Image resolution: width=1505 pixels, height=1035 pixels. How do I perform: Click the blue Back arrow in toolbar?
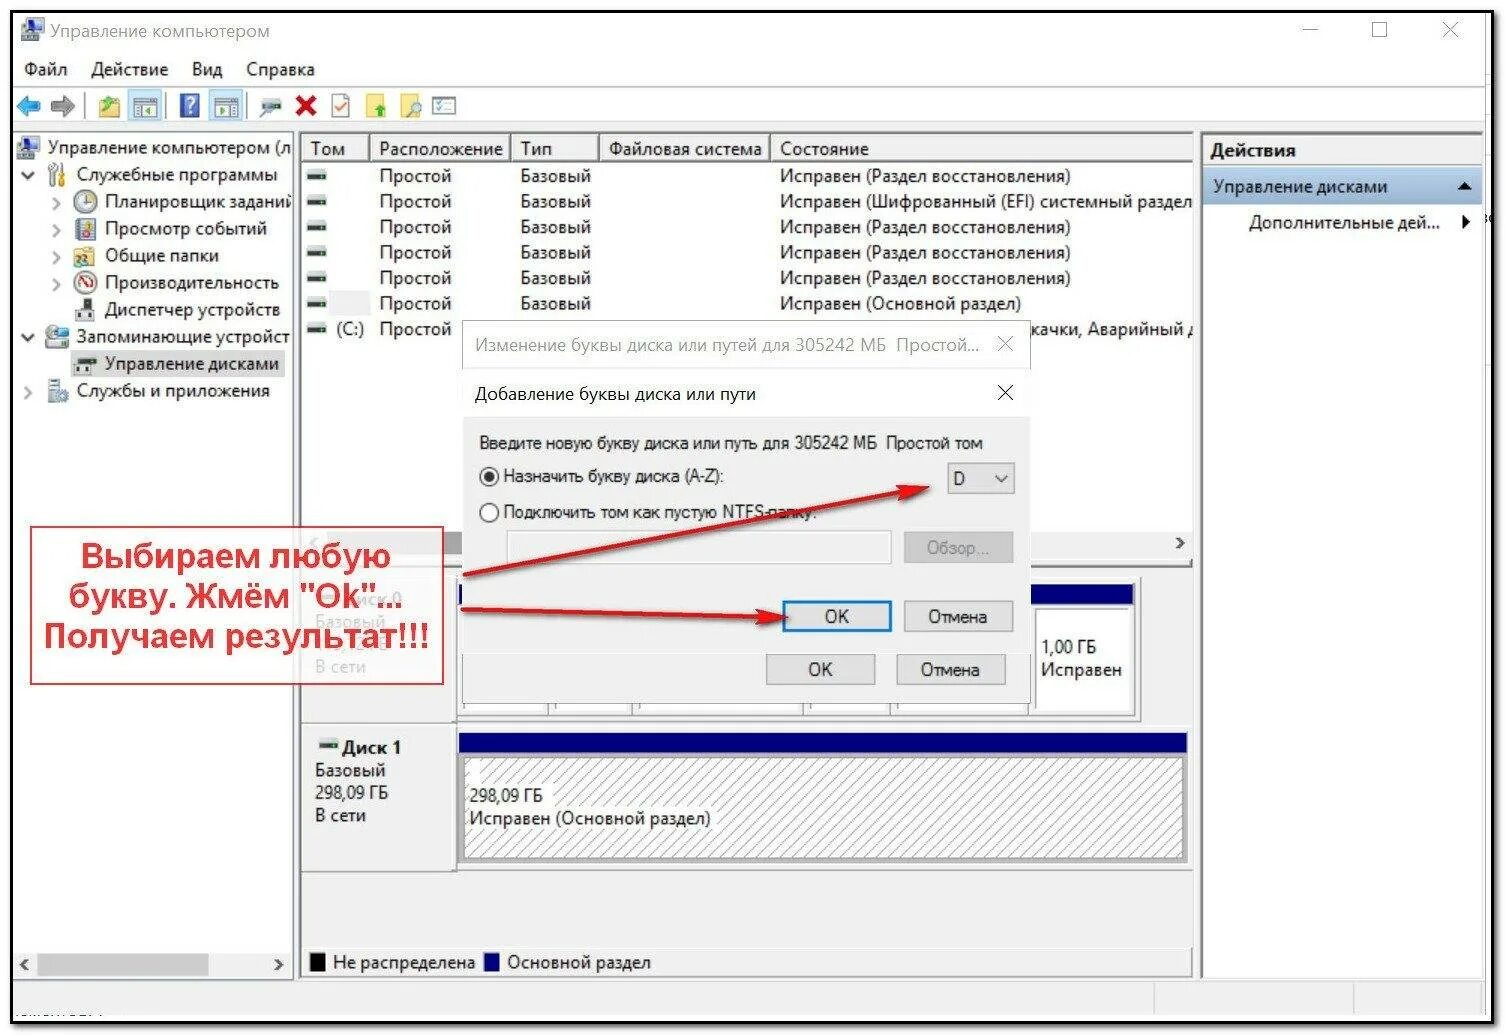point(29,106)
